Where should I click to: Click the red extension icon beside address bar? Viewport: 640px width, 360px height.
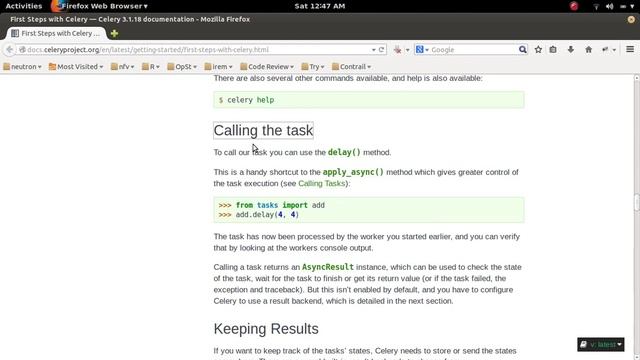(x=398, y=49)
